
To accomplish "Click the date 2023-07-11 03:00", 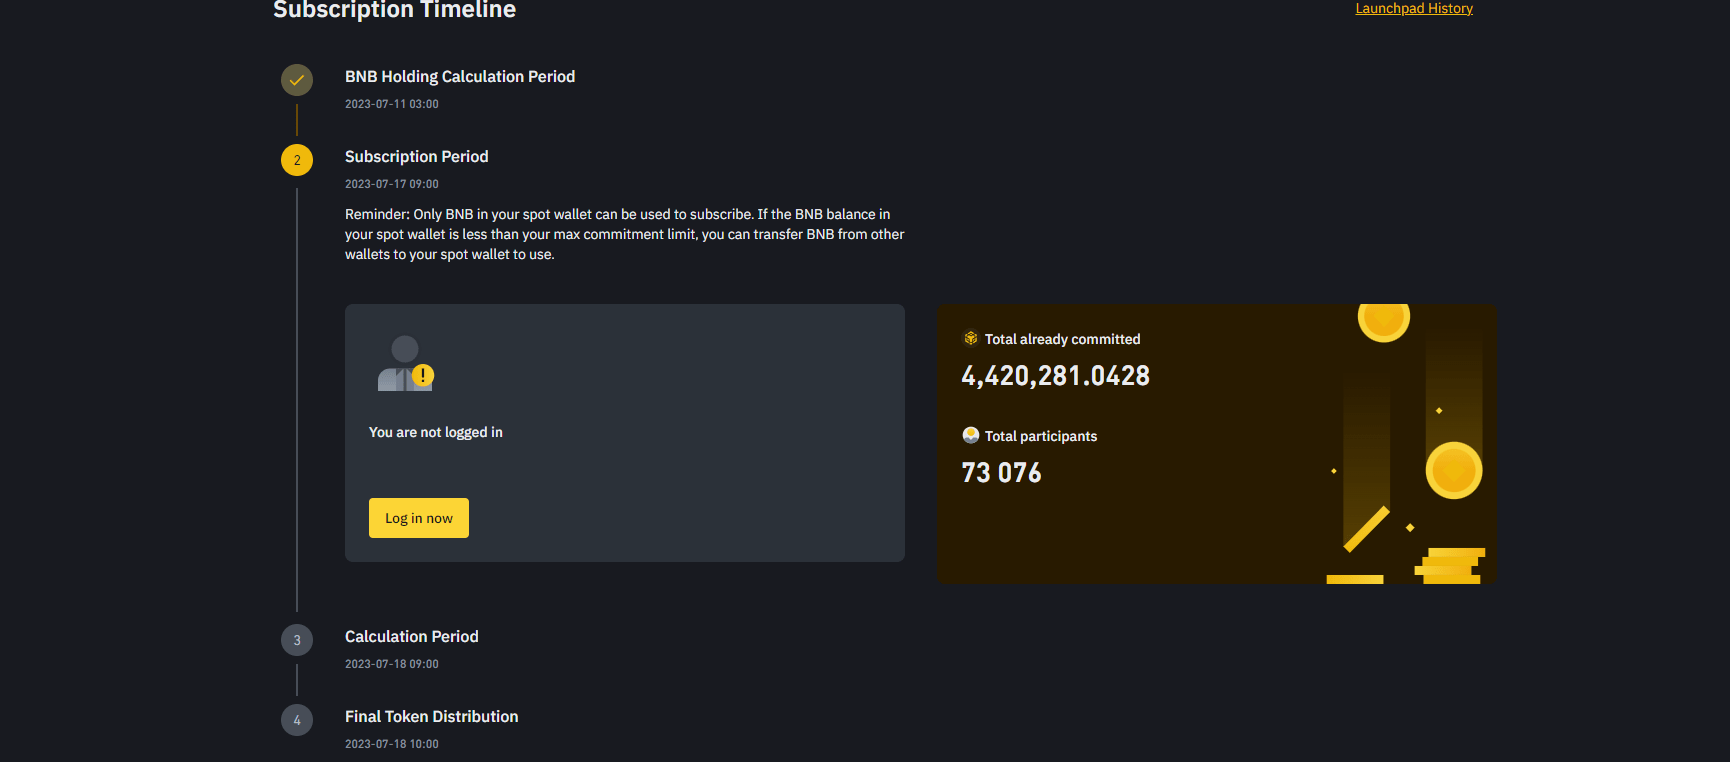I will [x=392, y=104].
